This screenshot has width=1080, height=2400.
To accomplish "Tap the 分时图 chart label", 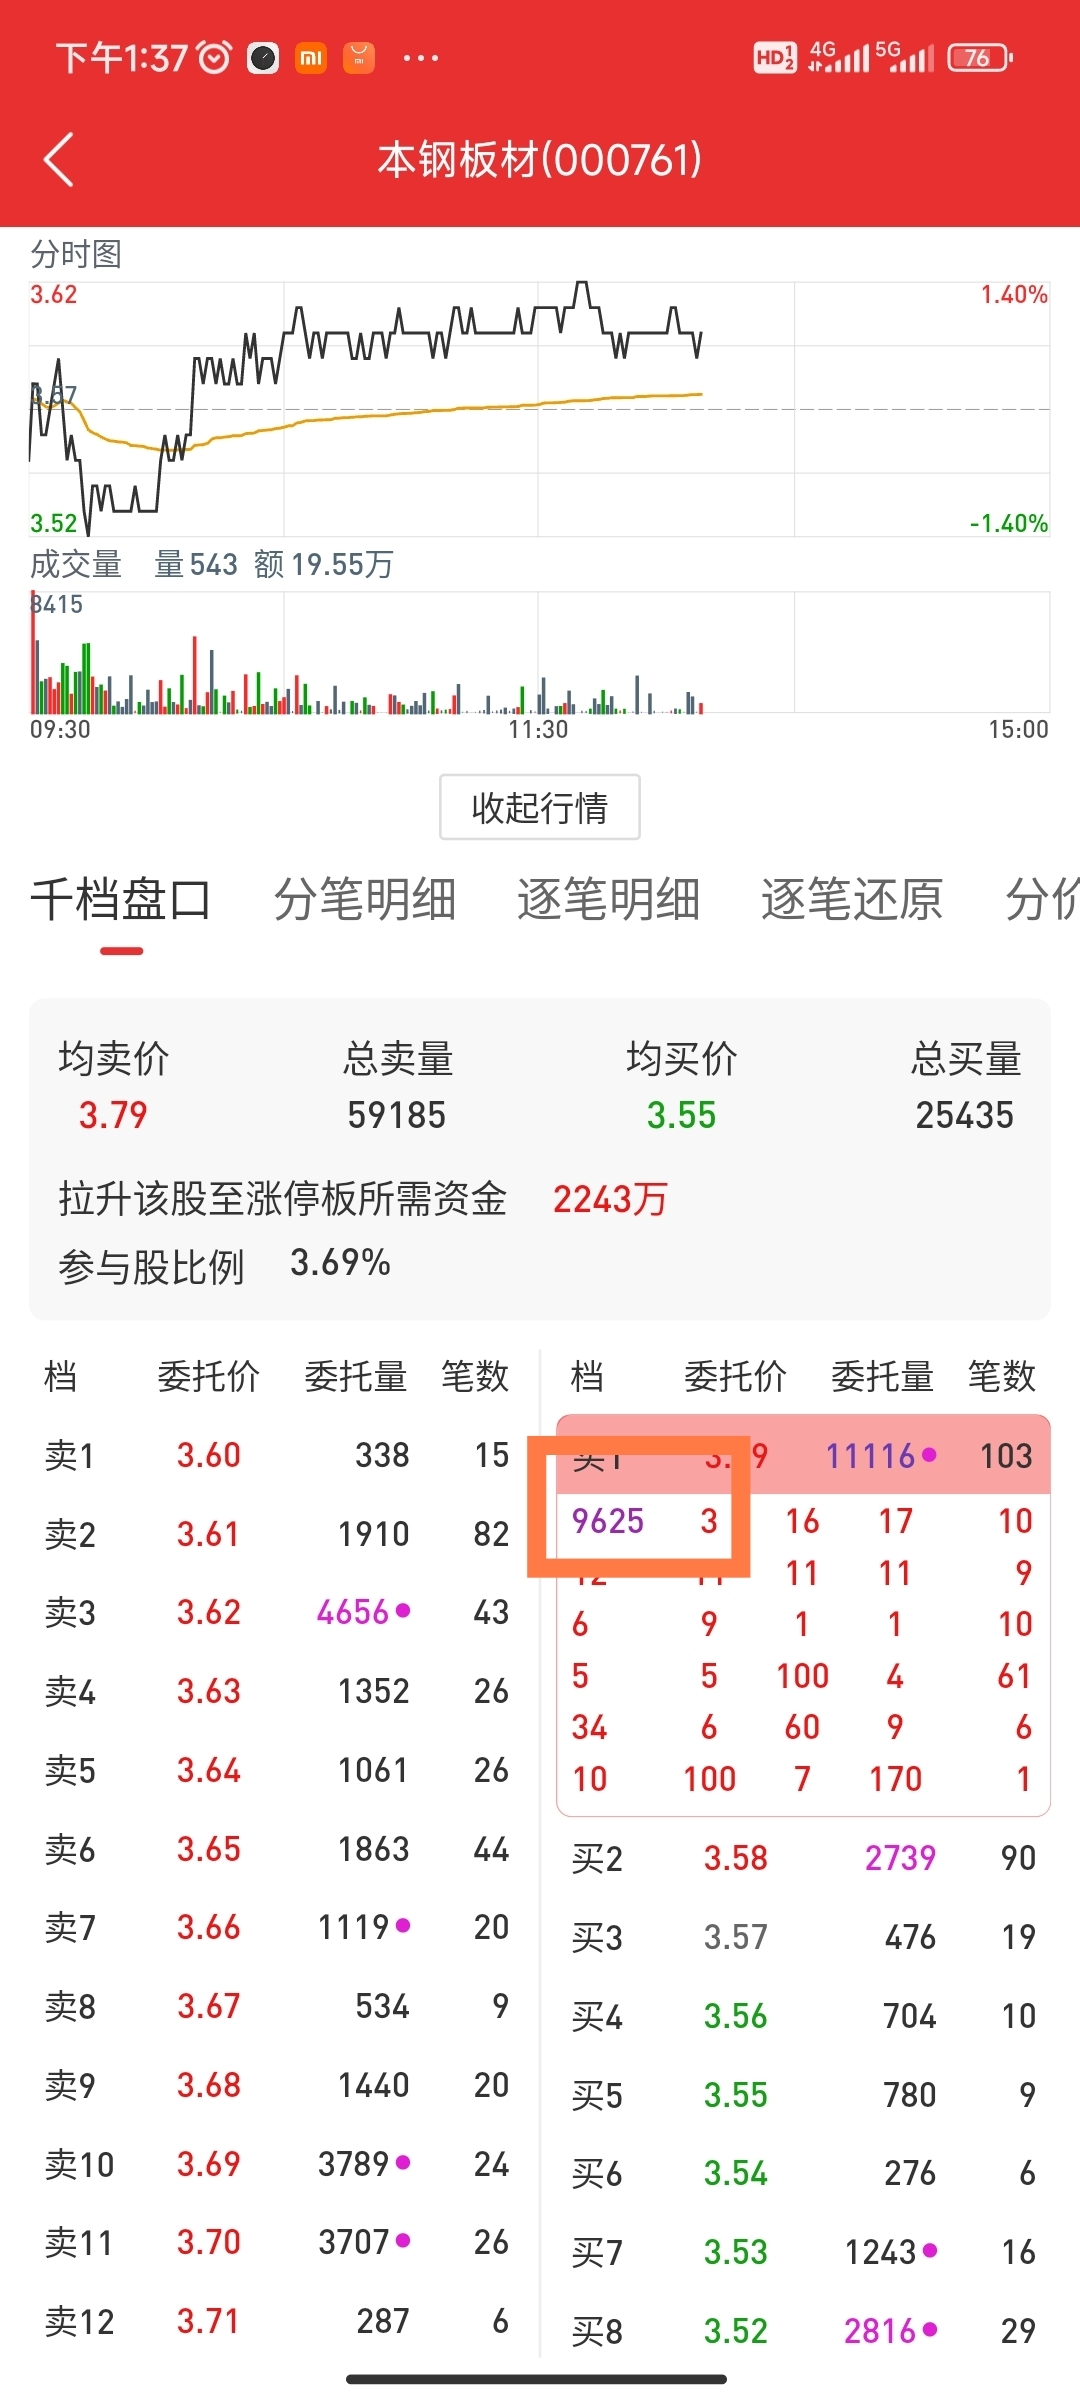I will (76, 254).
